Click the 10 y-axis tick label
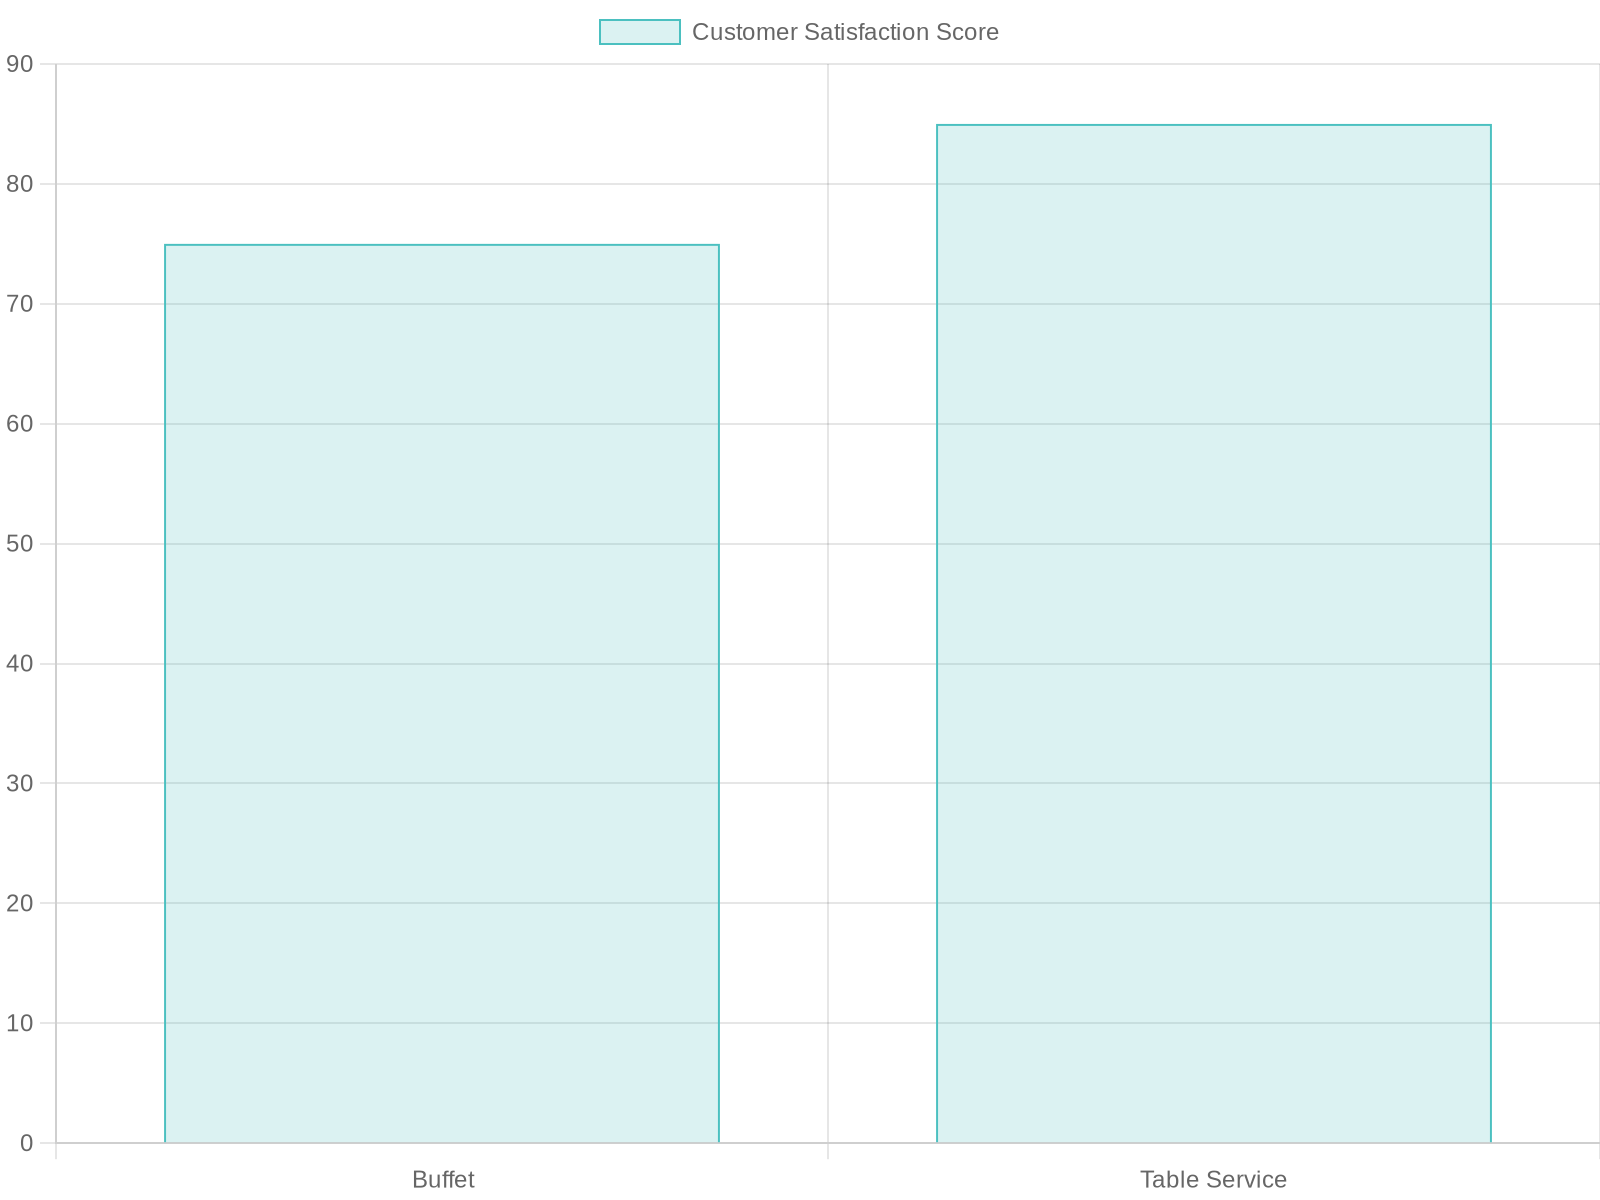Screen dimensions: 1600x1200 (20, 1023)
